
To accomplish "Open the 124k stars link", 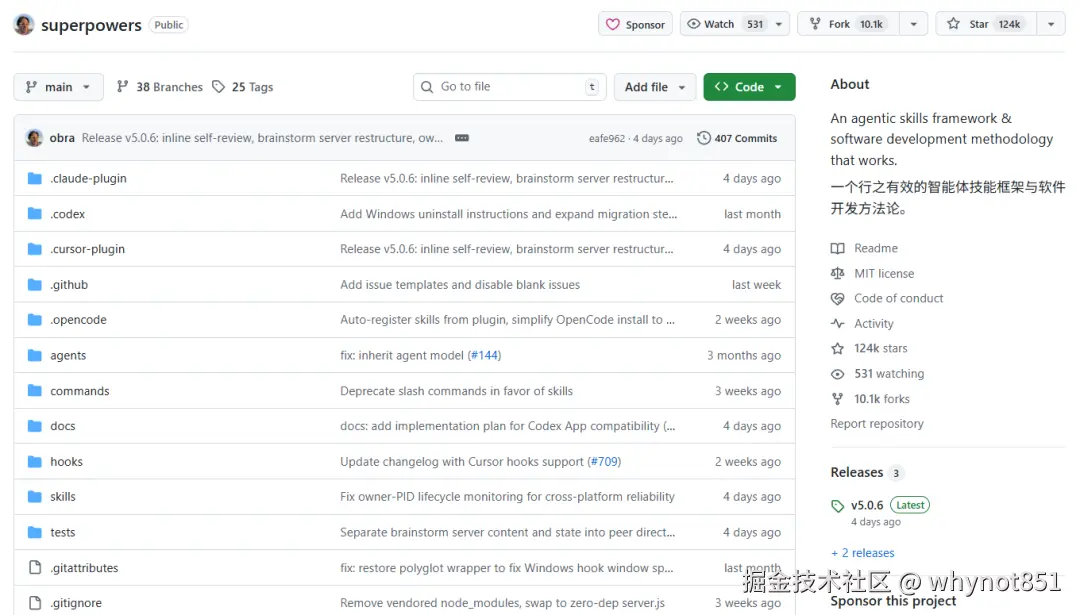I will coord(881,348).
